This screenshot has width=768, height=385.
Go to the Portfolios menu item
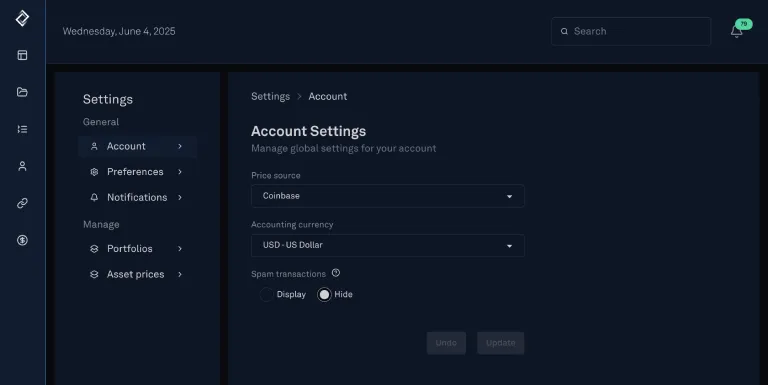point(138,249)
